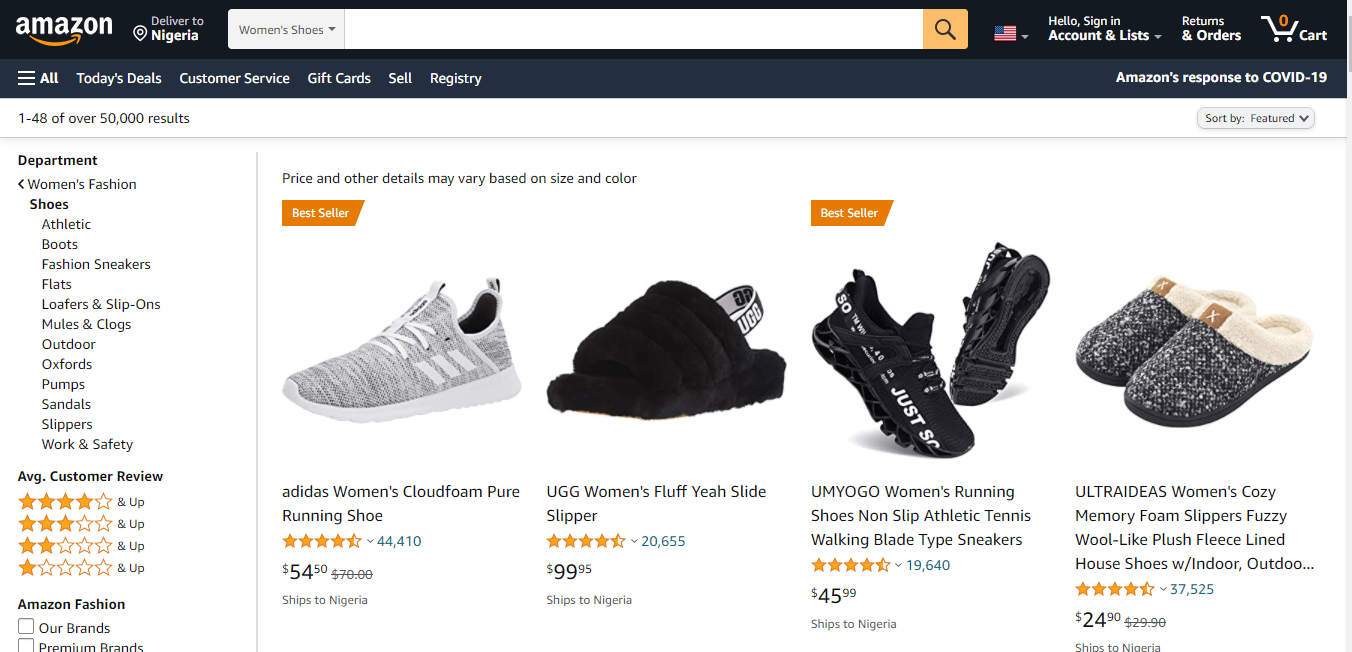Select the Fashion Sneakers department link

pyautogui.click(x=96, y=264)
